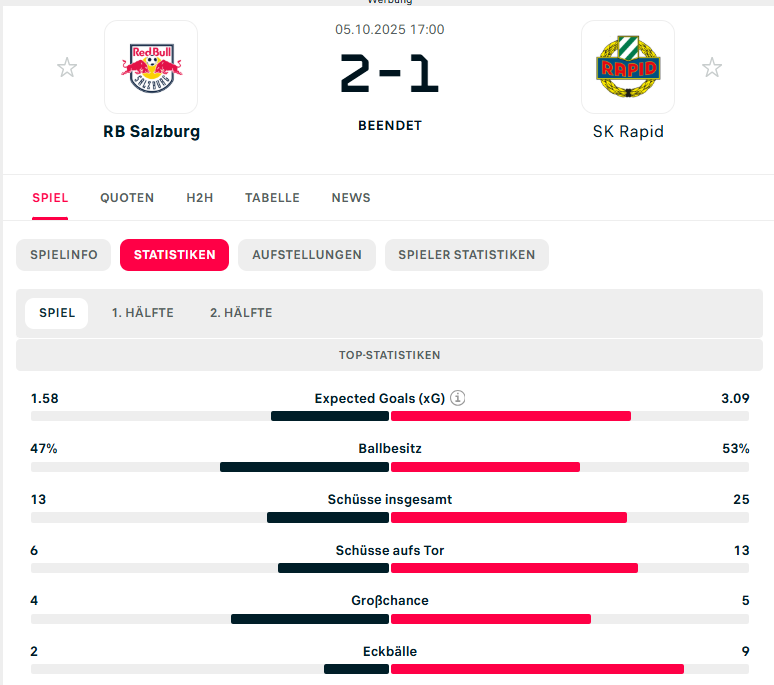This screenshot has height=685, width=774.
Task: Select the Statistiken button
Action: pos(174,255)
